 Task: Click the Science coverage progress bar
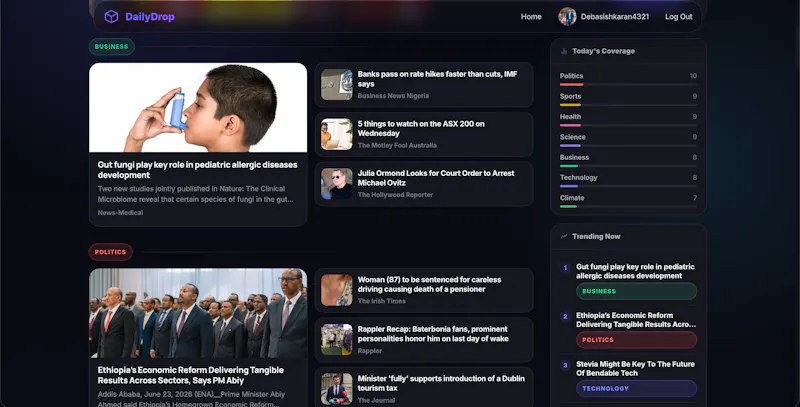(x=628, y=146)
